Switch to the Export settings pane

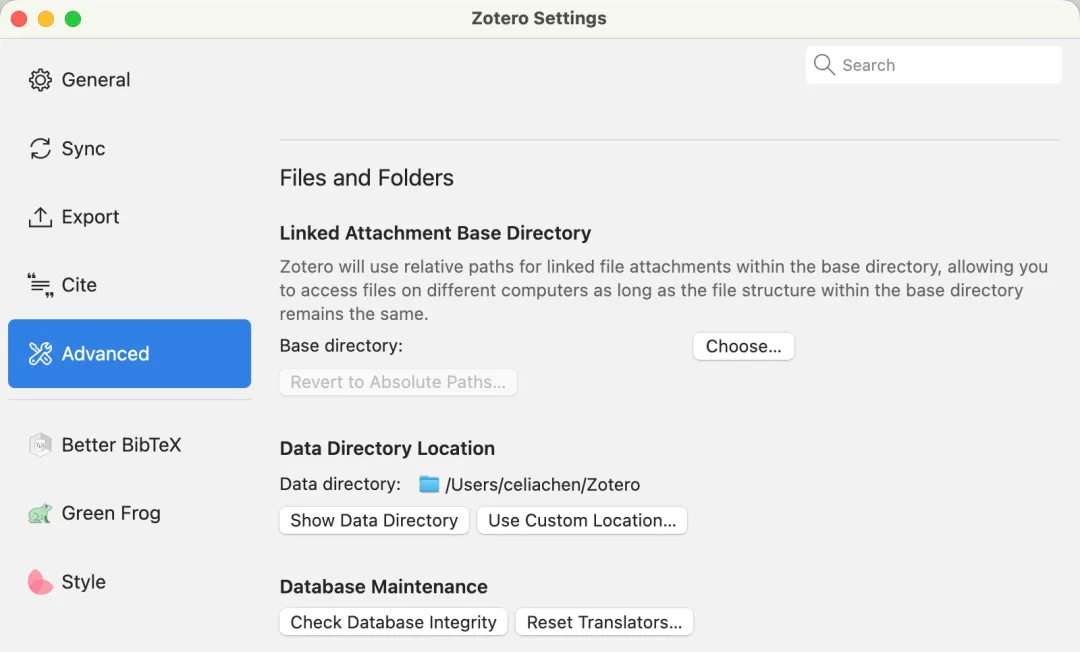(90, 217)
